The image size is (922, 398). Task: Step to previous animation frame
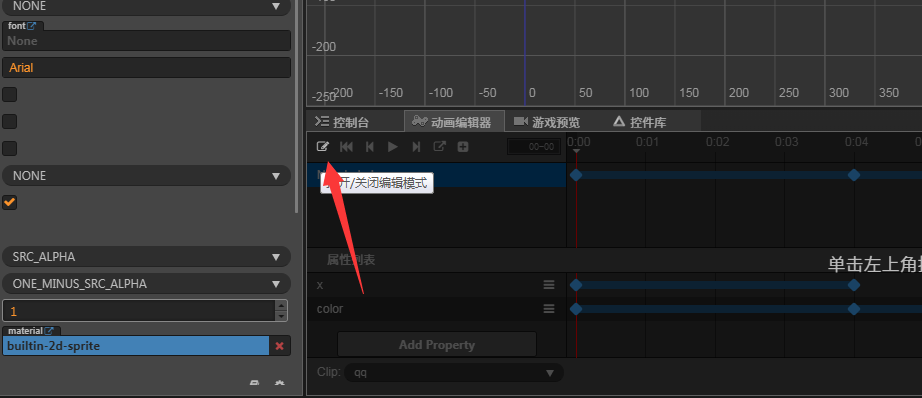click(x=370, y=147)
